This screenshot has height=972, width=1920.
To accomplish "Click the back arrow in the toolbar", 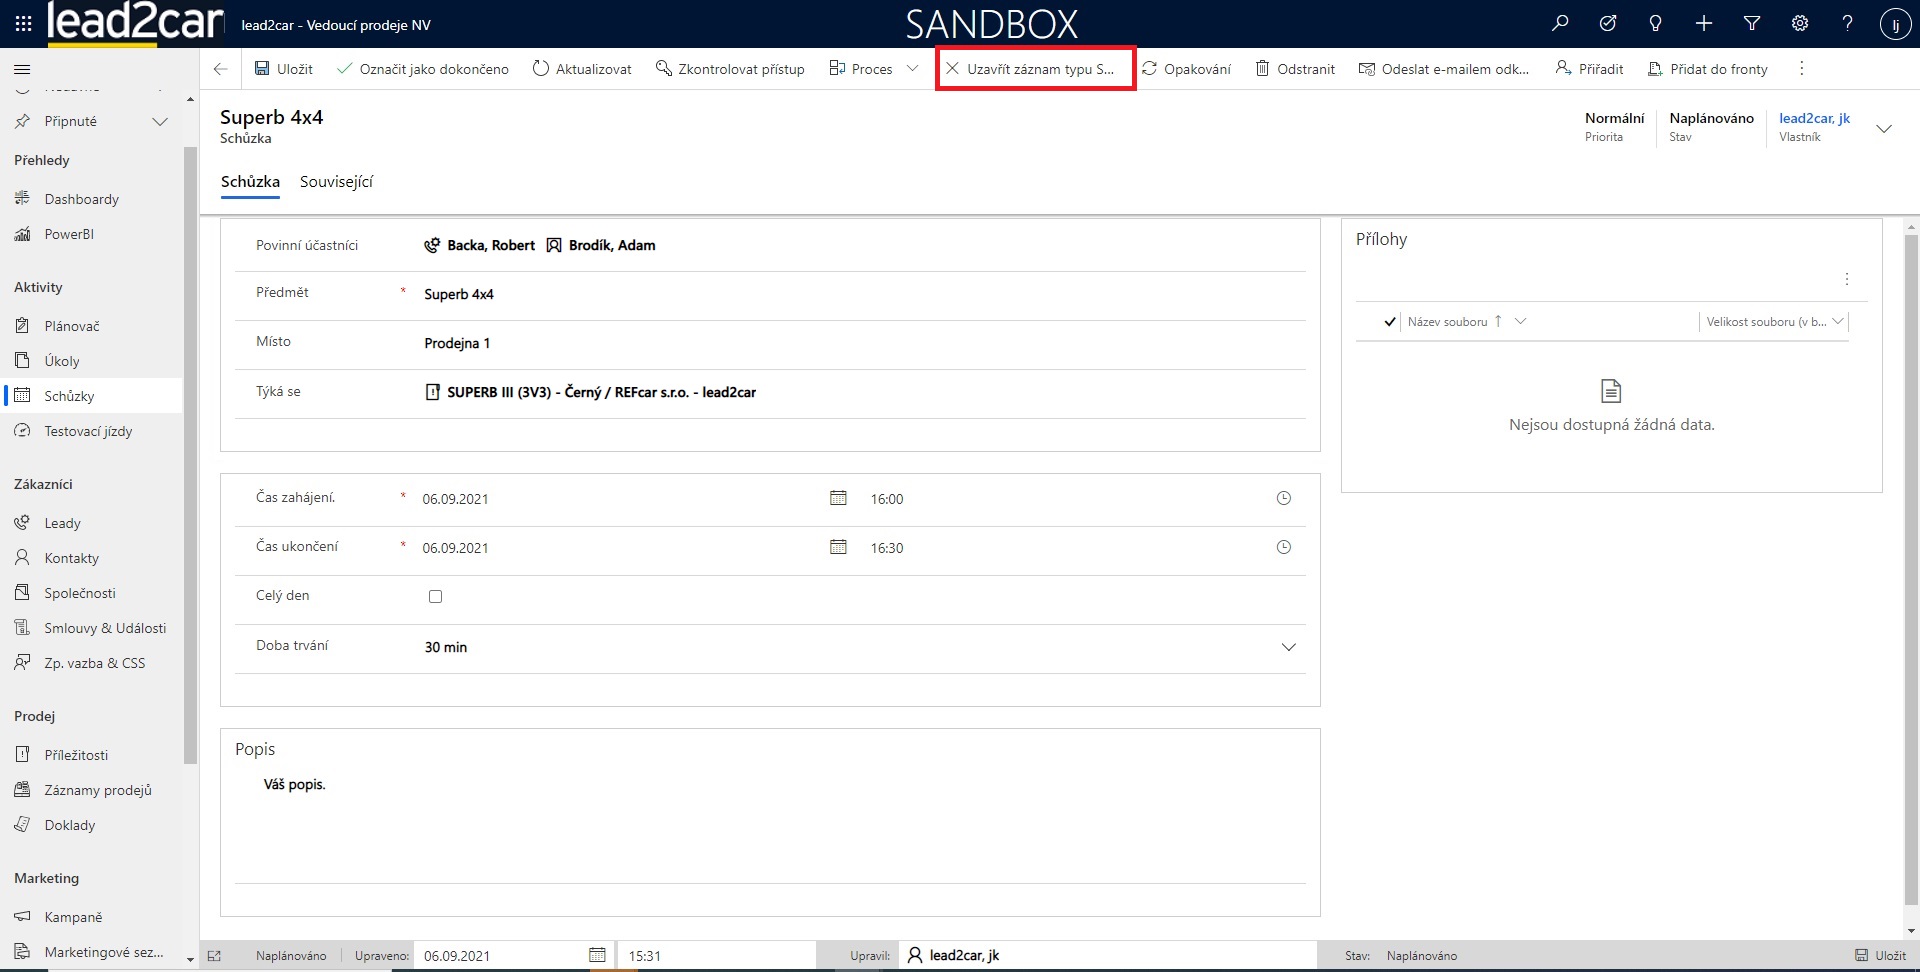I will coord(221,69).
